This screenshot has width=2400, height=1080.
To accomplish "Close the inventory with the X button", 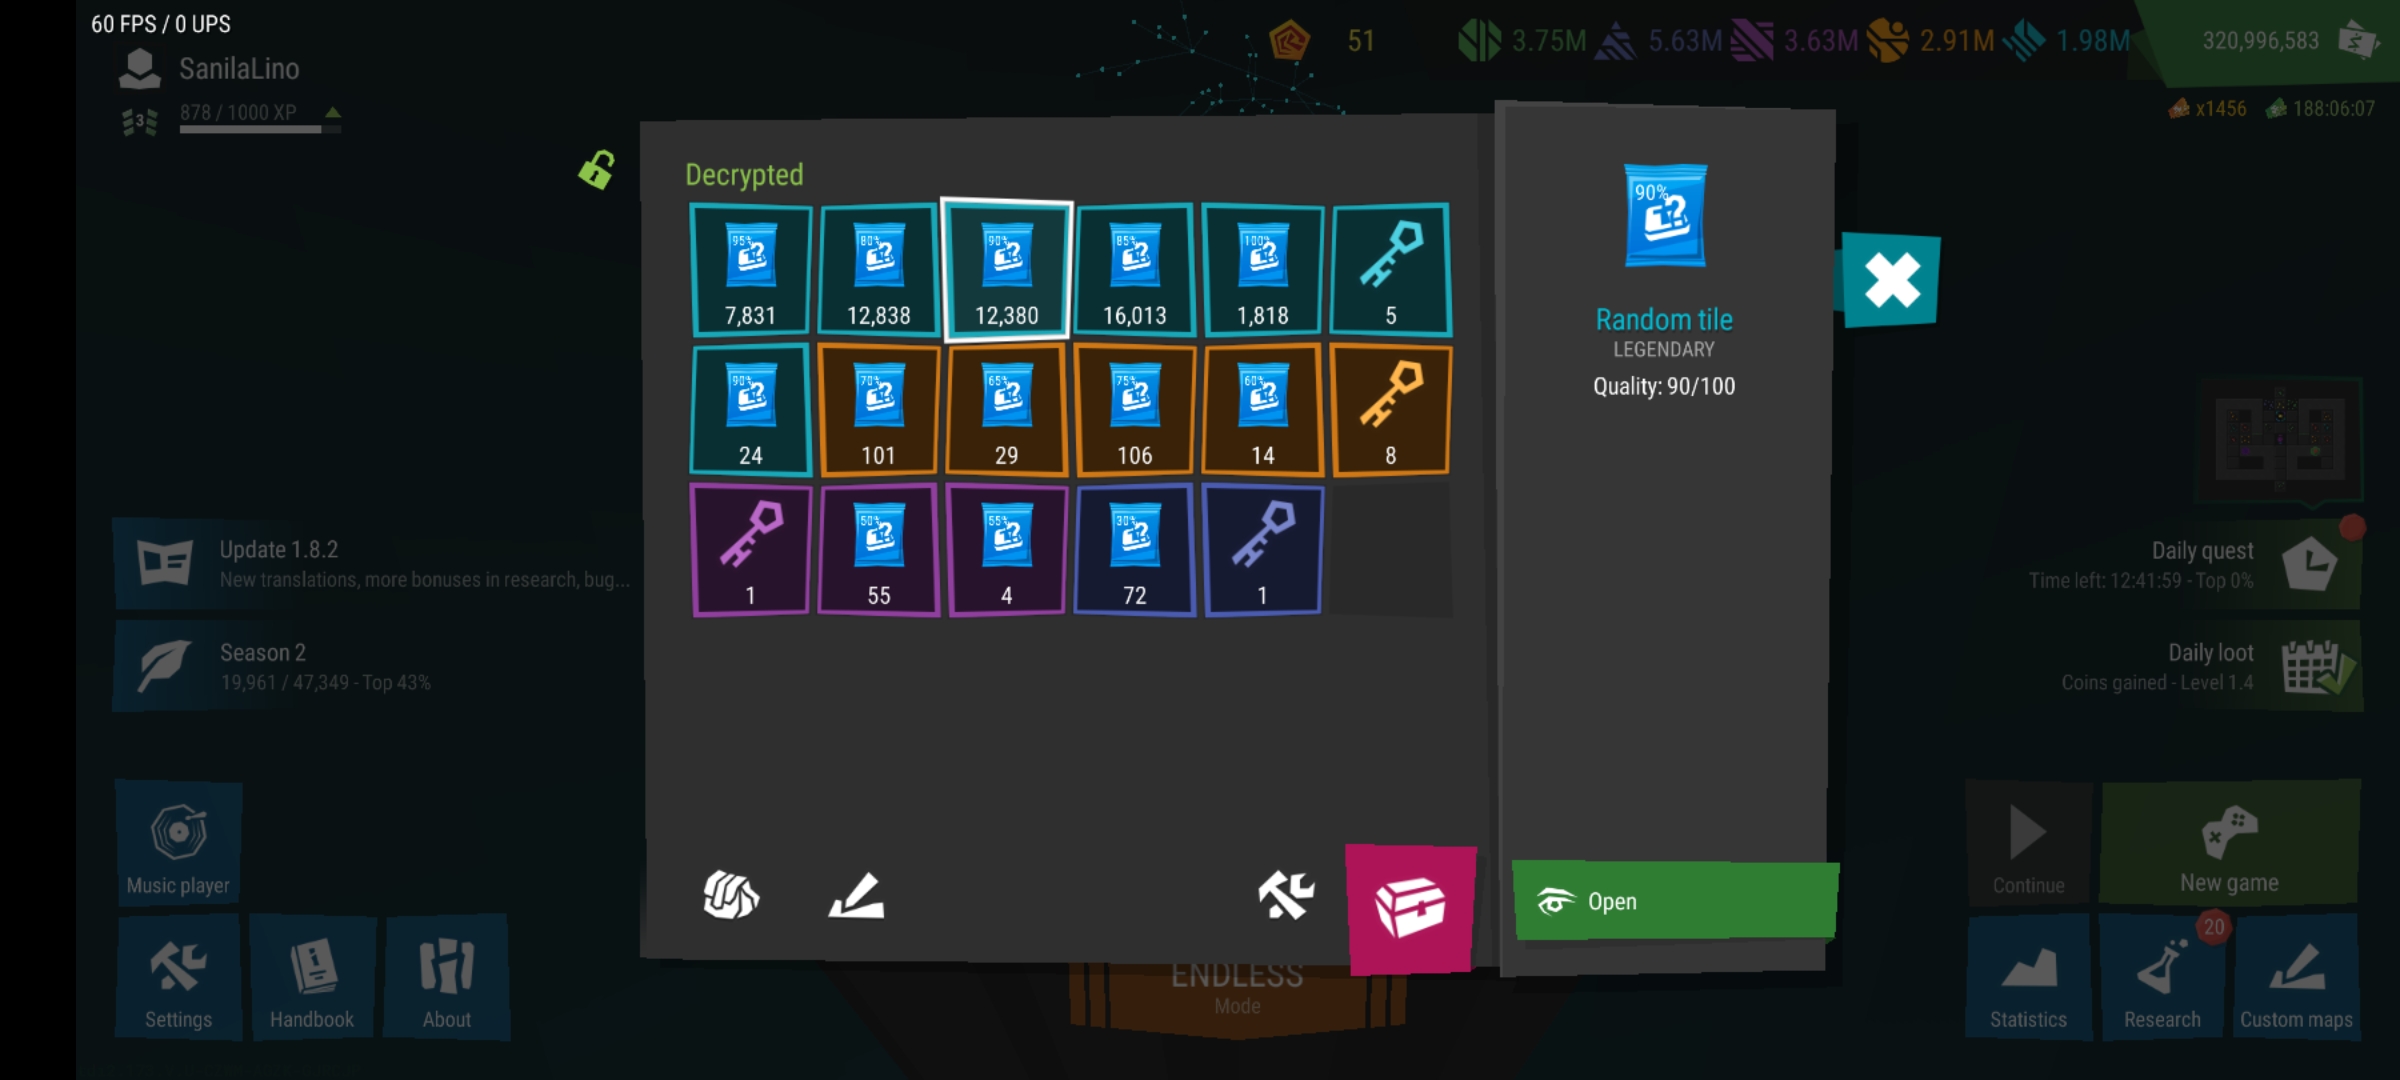I will point(1891,280).
